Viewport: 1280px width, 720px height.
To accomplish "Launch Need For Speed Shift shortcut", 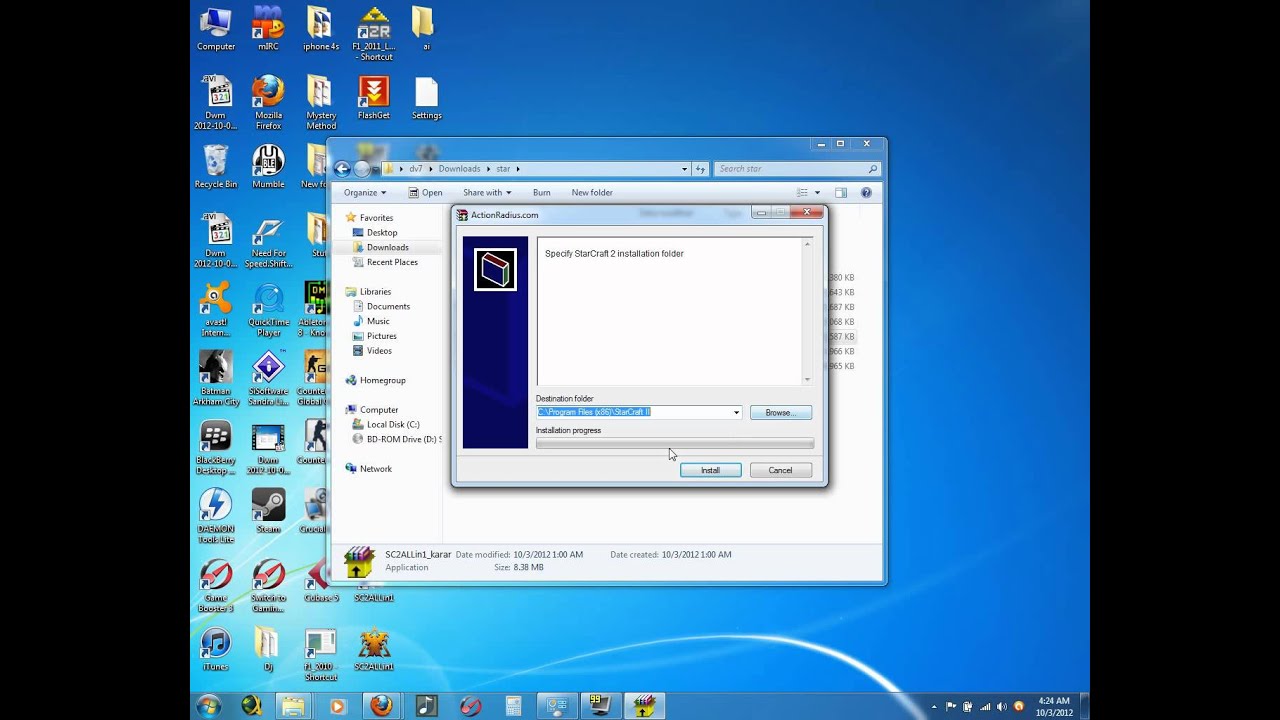I will tap(268, 242).
